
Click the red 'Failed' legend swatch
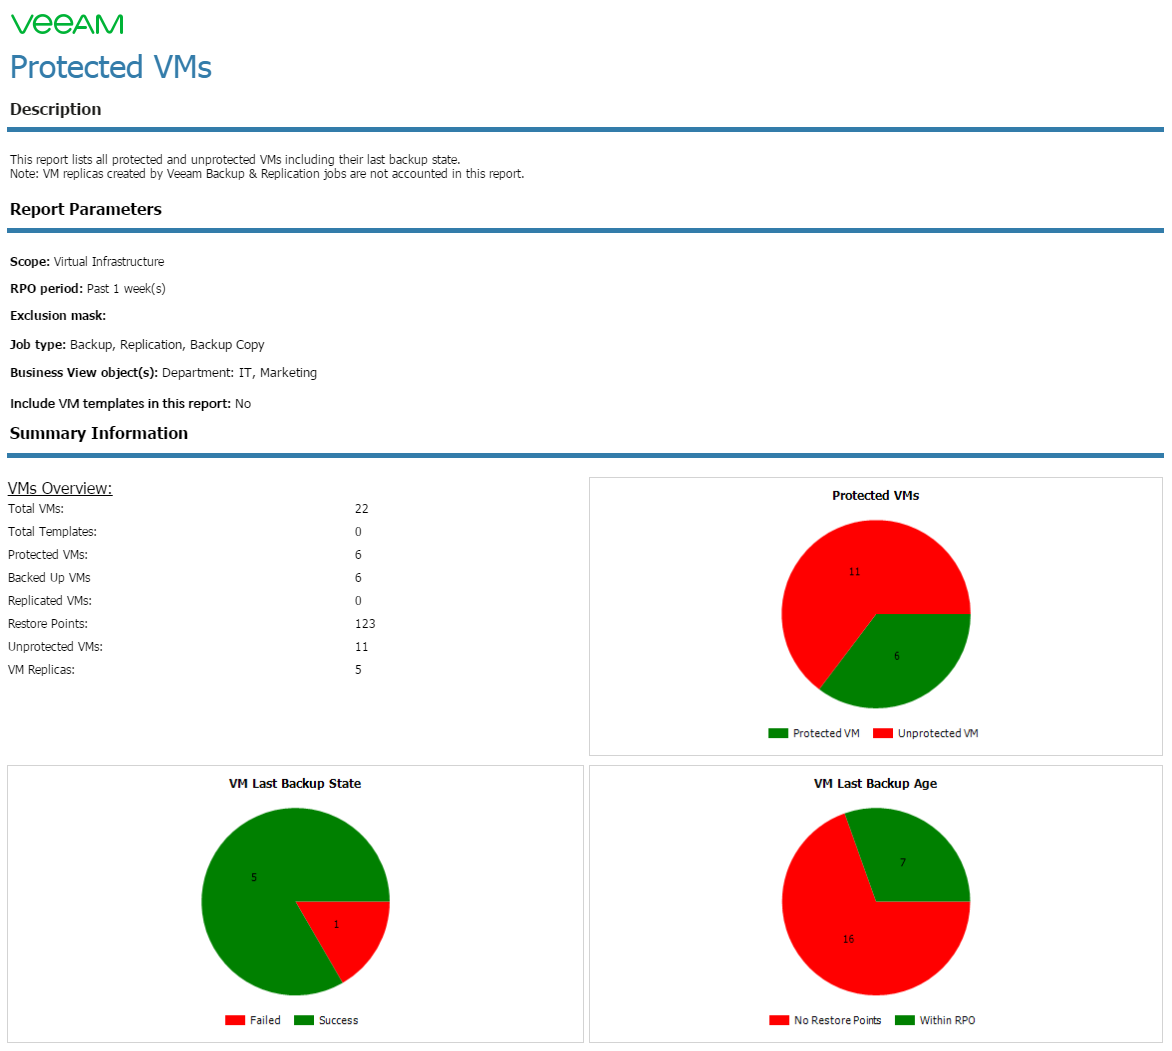pyautogui.click(x=235, y=1020)
